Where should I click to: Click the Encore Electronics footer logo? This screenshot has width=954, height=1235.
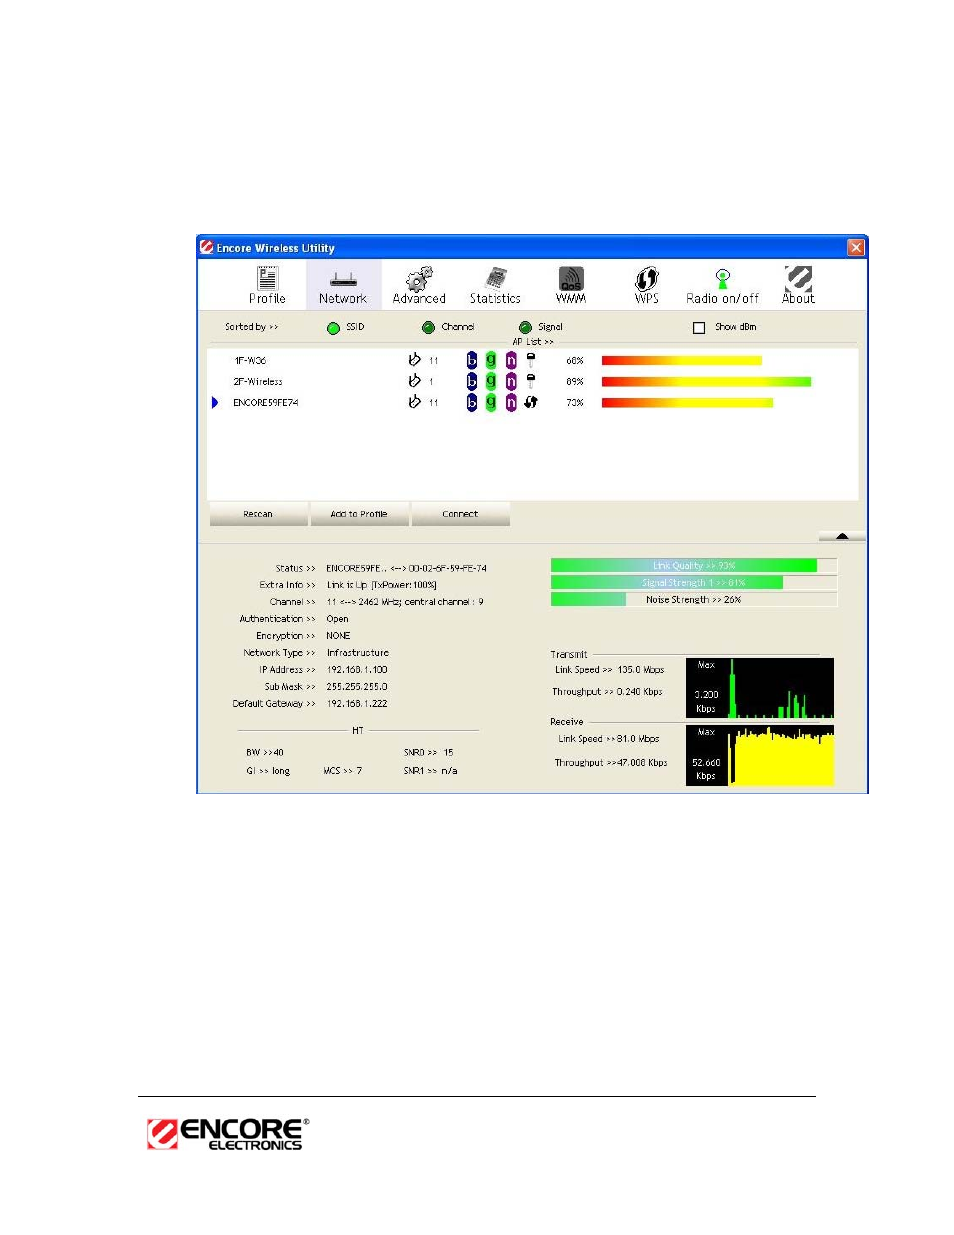click(x=228, y=1134)
